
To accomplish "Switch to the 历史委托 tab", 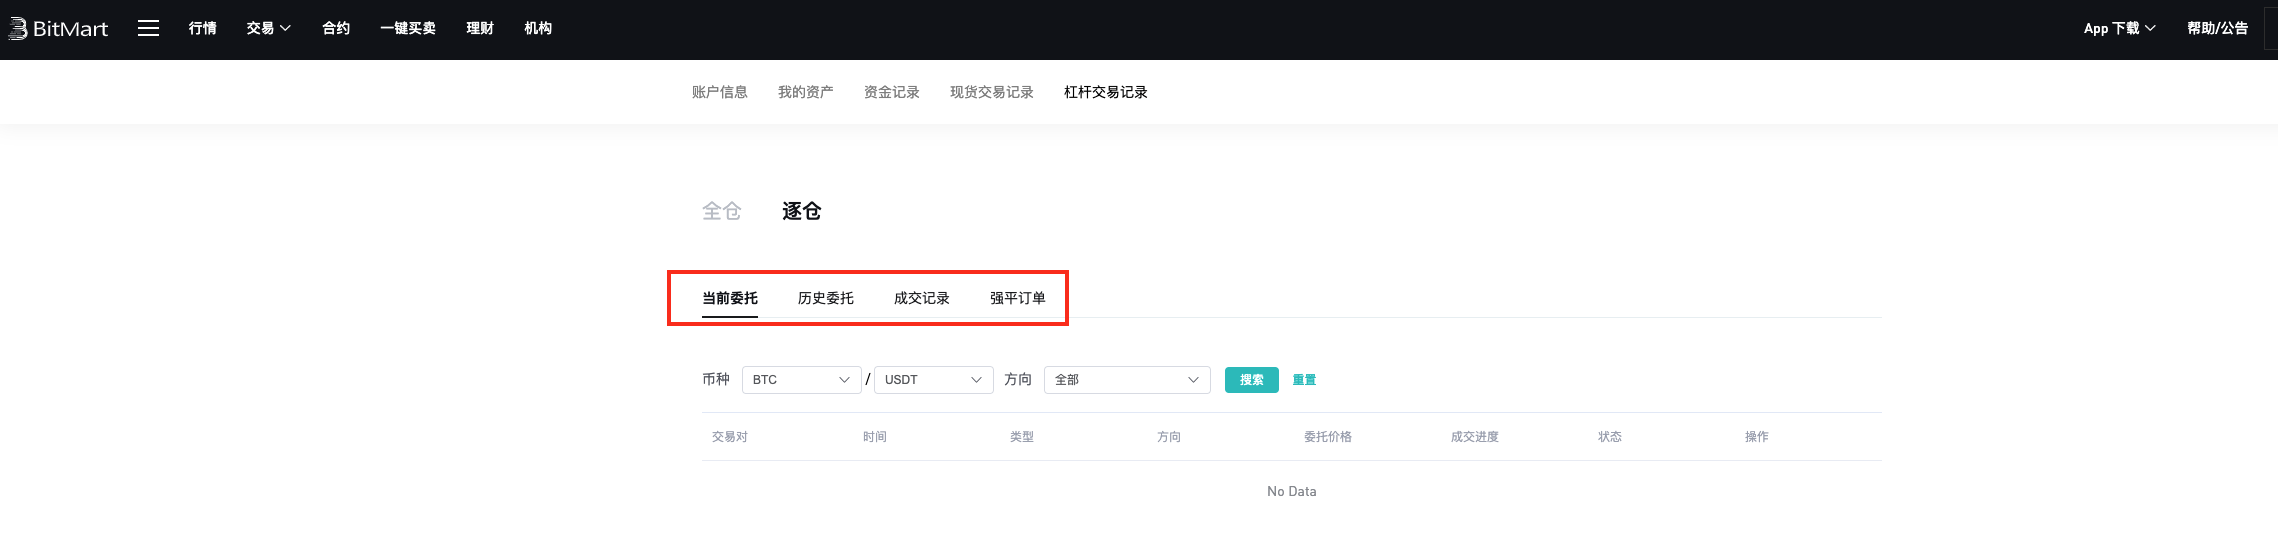I will click(825, 298).
